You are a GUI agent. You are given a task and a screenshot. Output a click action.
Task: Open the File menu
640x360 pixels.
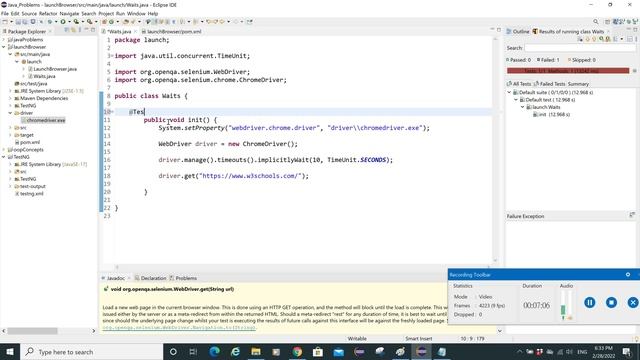[x=5, y=13]
